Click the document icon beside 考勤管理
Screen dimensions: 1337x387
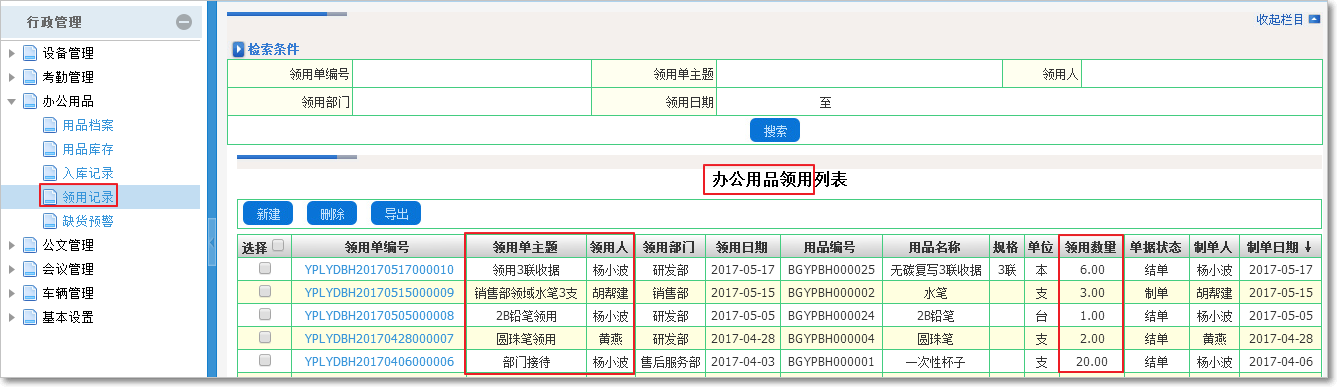click(30, 77)
